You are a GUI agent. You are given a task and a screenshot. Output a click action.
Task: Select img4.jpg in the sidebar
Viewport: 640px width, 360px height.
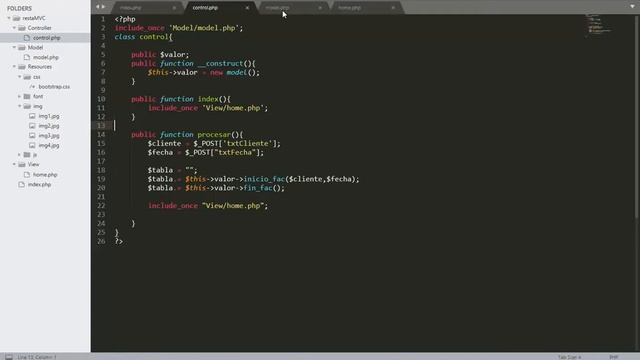pyautogui.click(x=49, y=145)
